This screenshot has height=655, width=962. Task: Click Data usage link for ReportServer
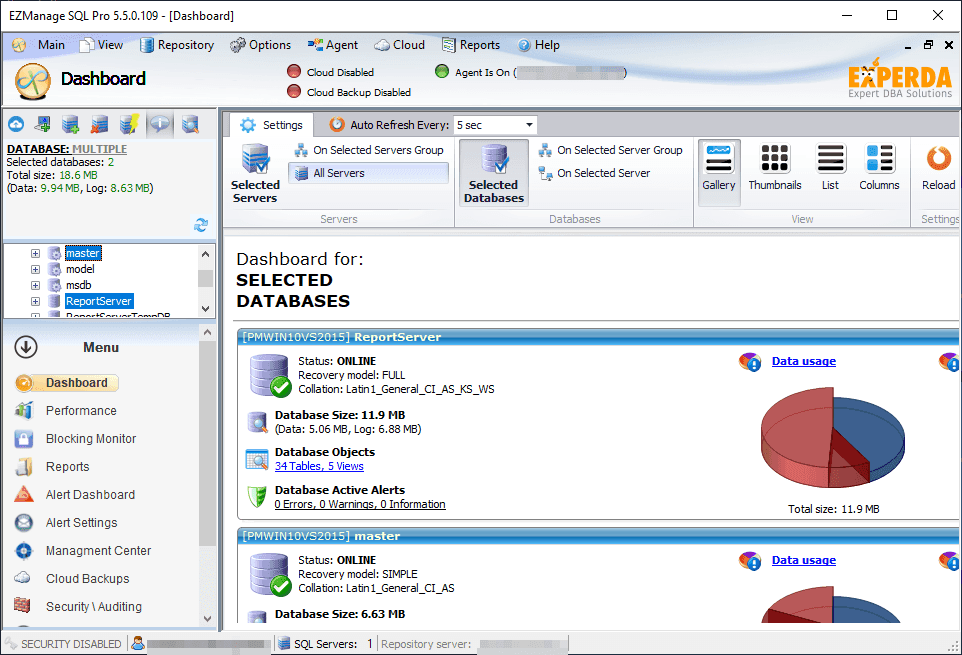pyautogui.click(x=804, y=361)
